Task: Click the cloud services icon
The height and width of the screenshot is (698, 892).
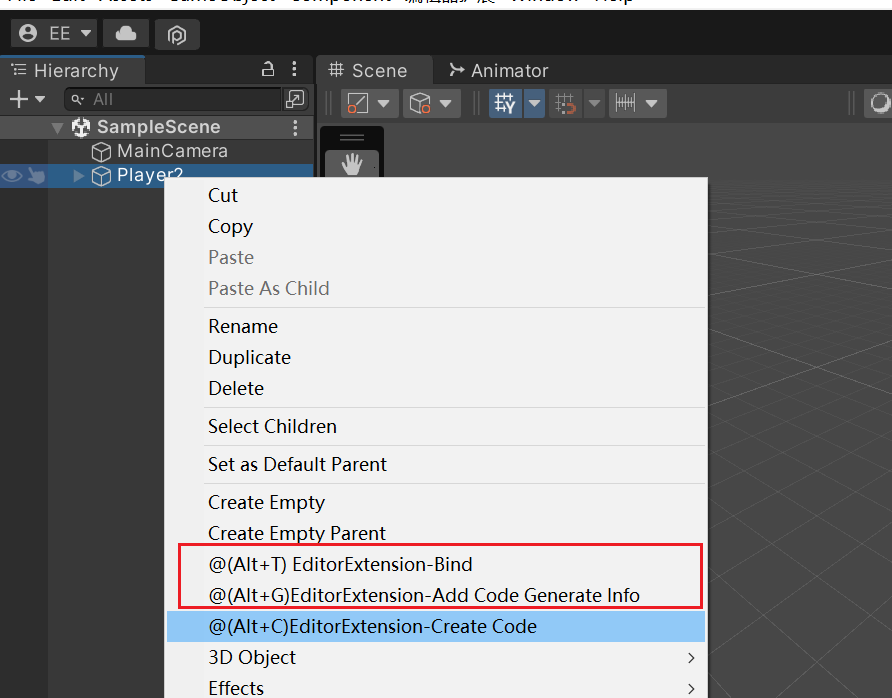Action: pos(126,33)
